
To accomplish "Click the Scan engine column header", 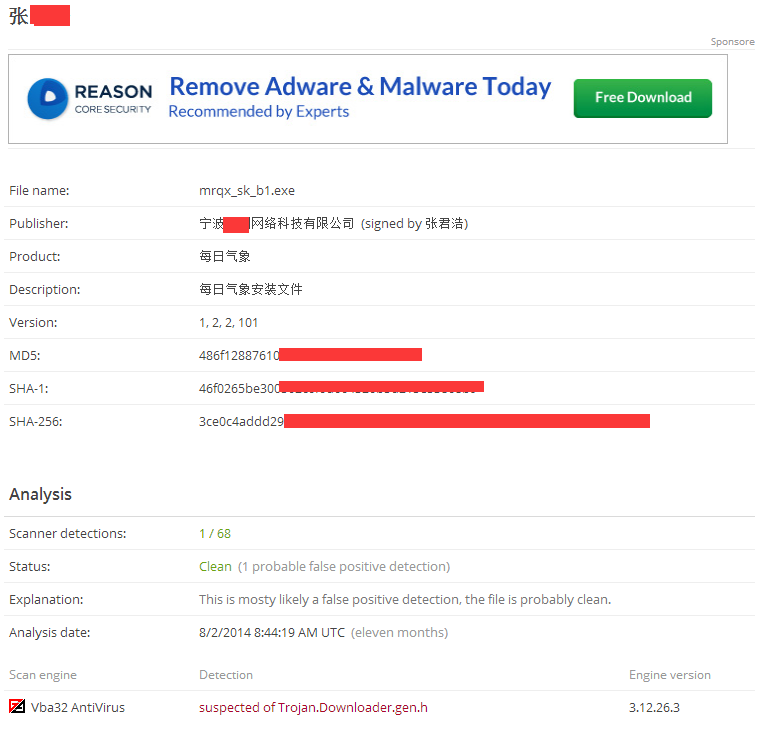I will 43,675.
